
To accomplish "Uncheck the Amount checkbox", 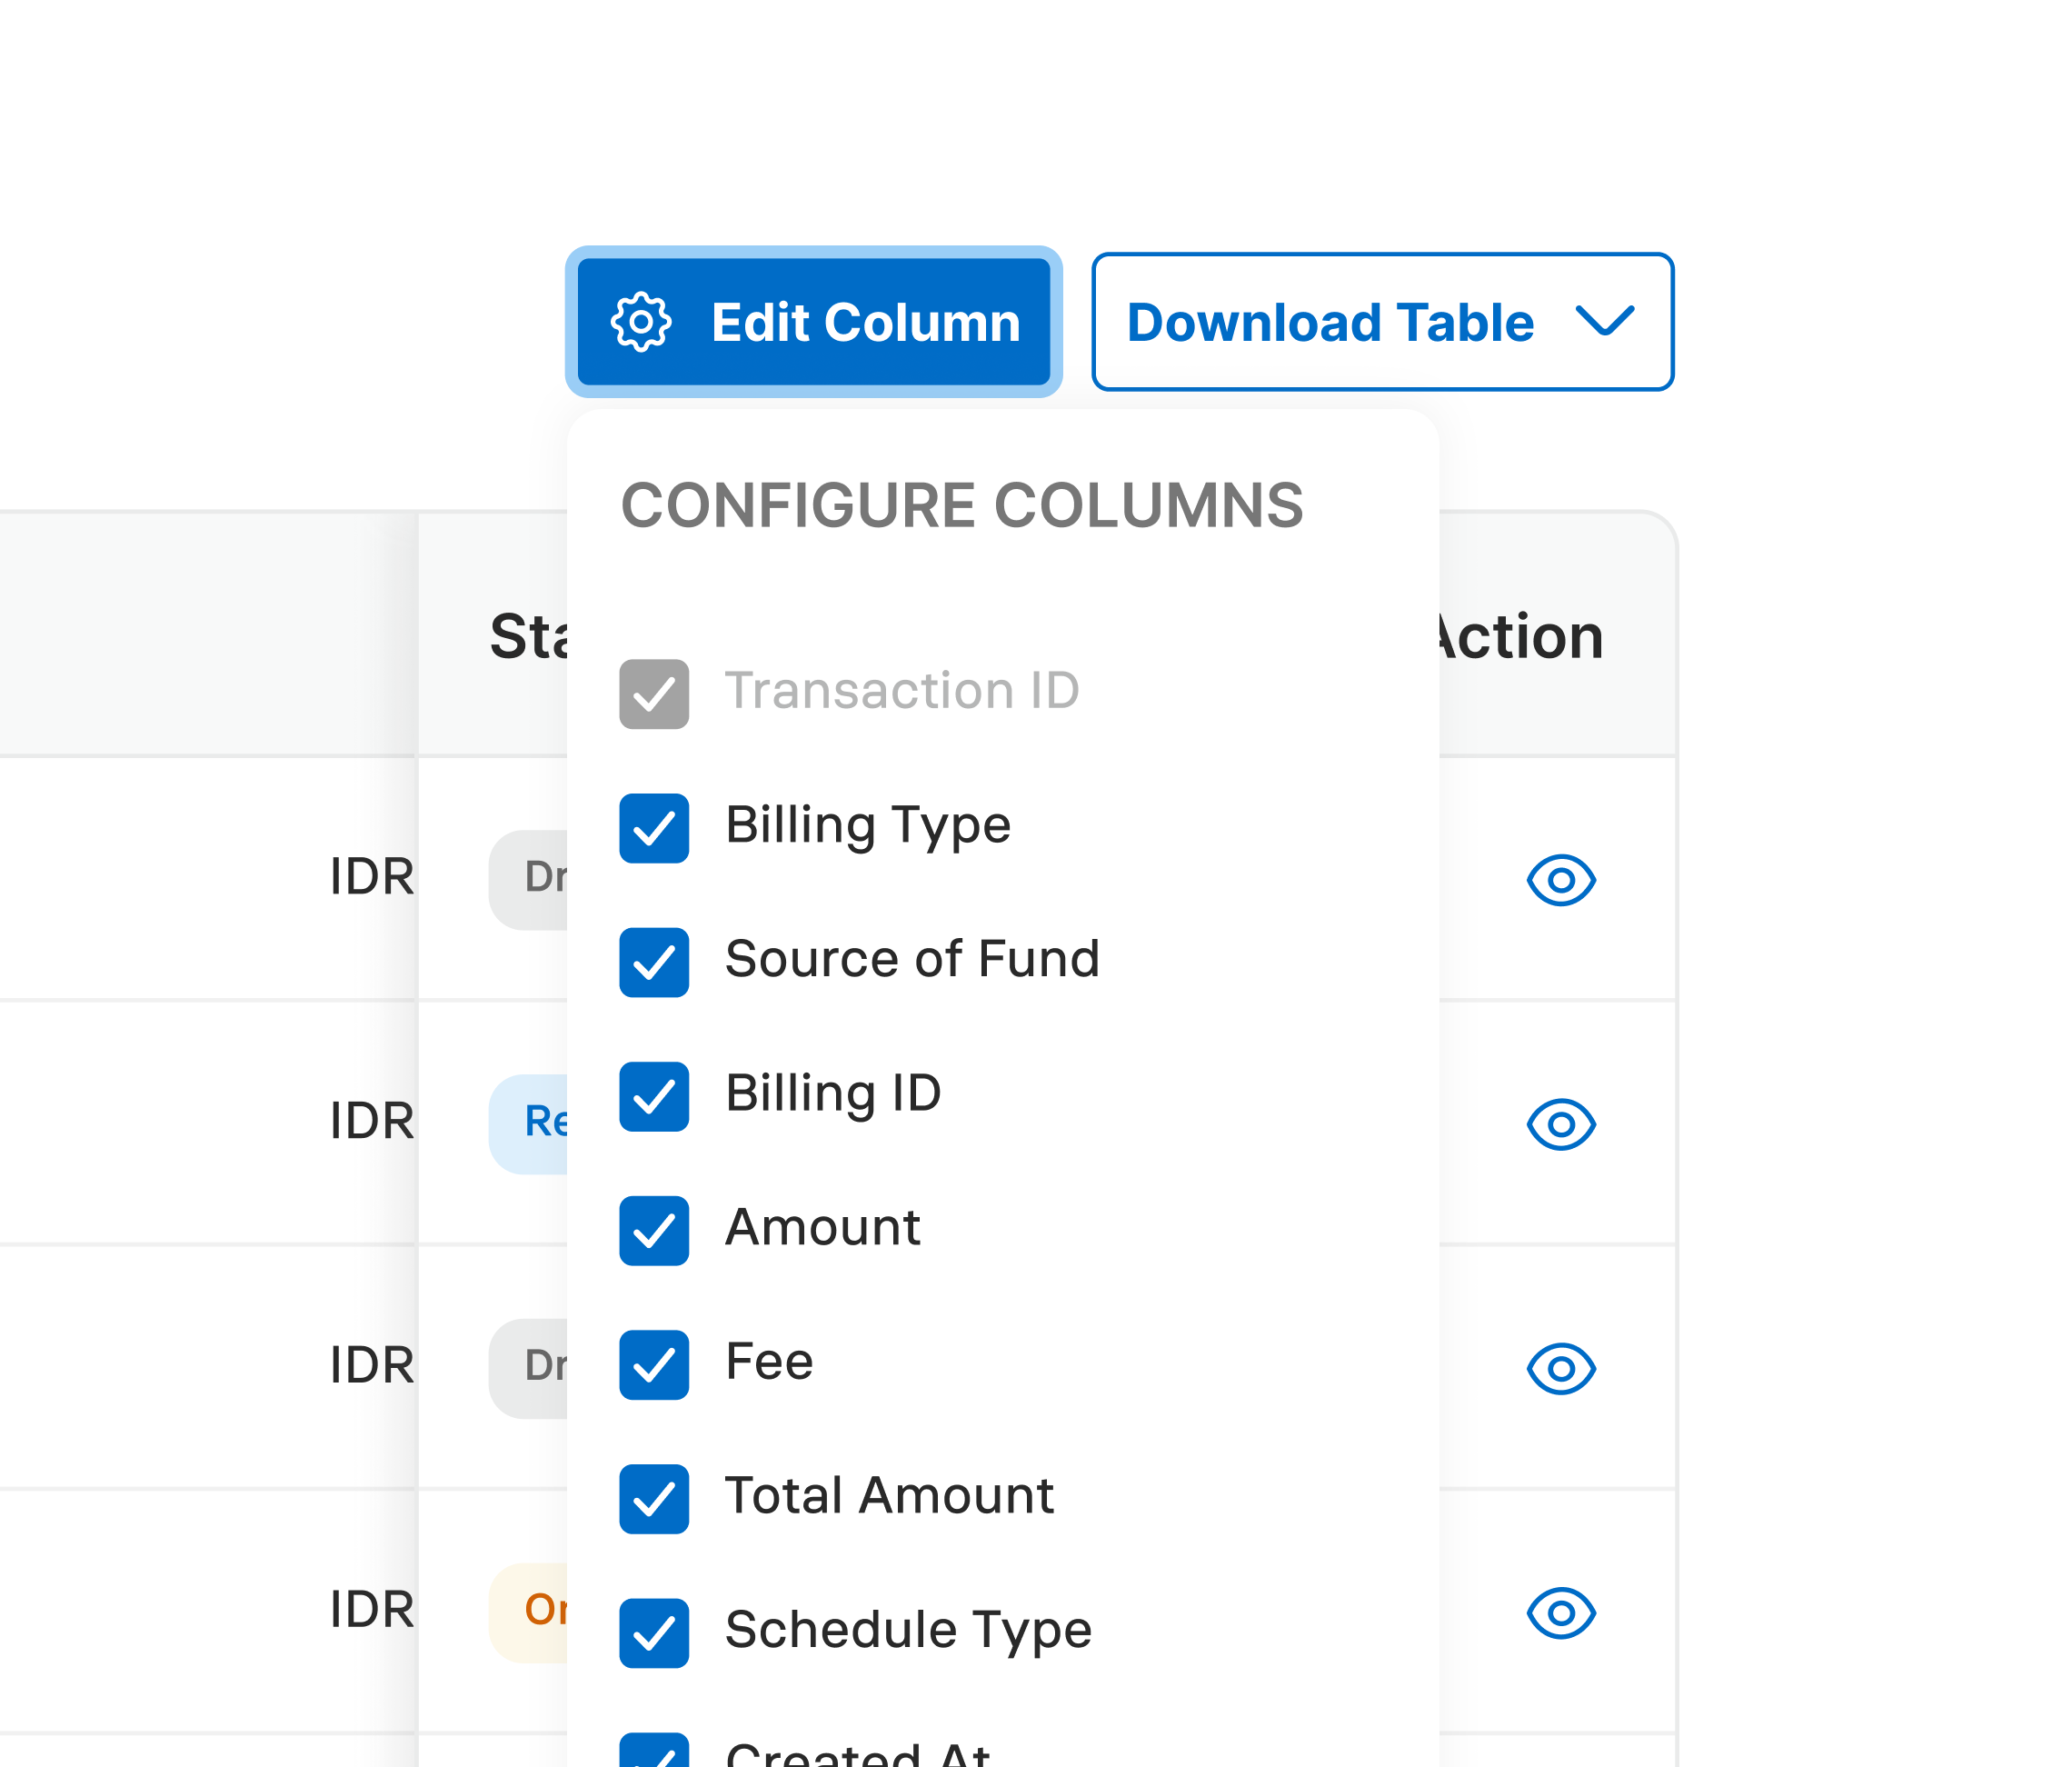I will 654,1230.
